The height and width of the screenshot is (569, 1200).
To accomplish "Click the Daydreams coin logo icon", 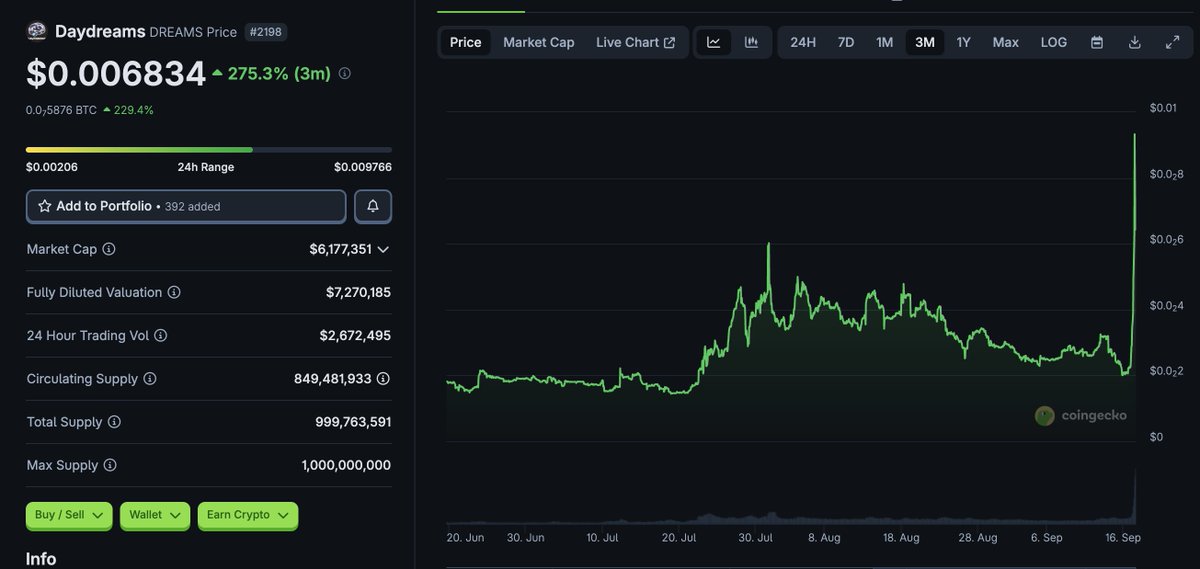I will pyautogui.click(x=37, y=31).
